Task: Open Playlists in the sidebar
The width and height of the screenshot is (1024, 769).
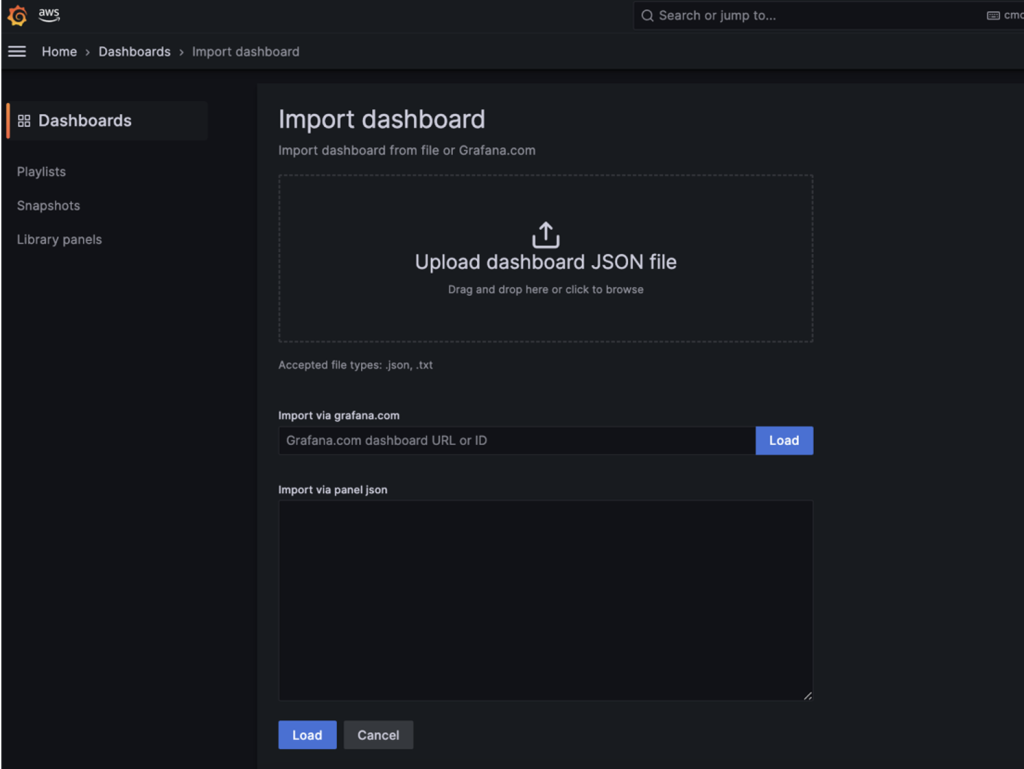Action: click(x=41, y=172)
